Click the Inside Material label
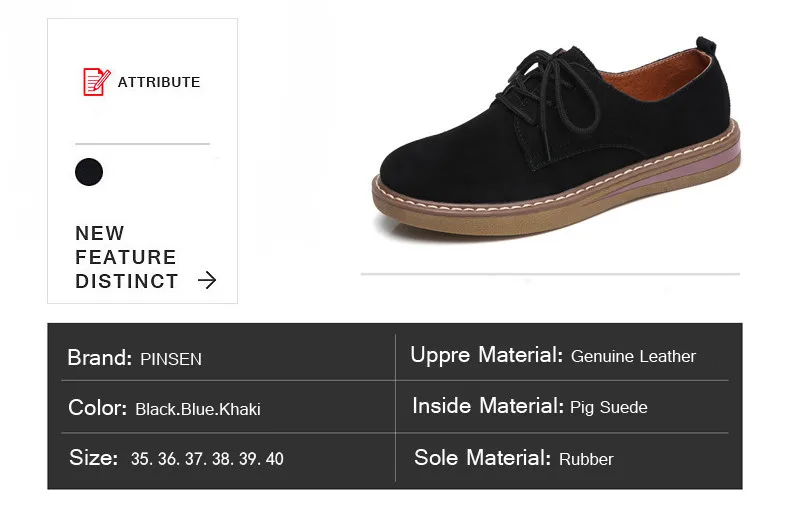The height and width of the screenshot is (522, 790). pyautogui.click(x=488, y=406)
